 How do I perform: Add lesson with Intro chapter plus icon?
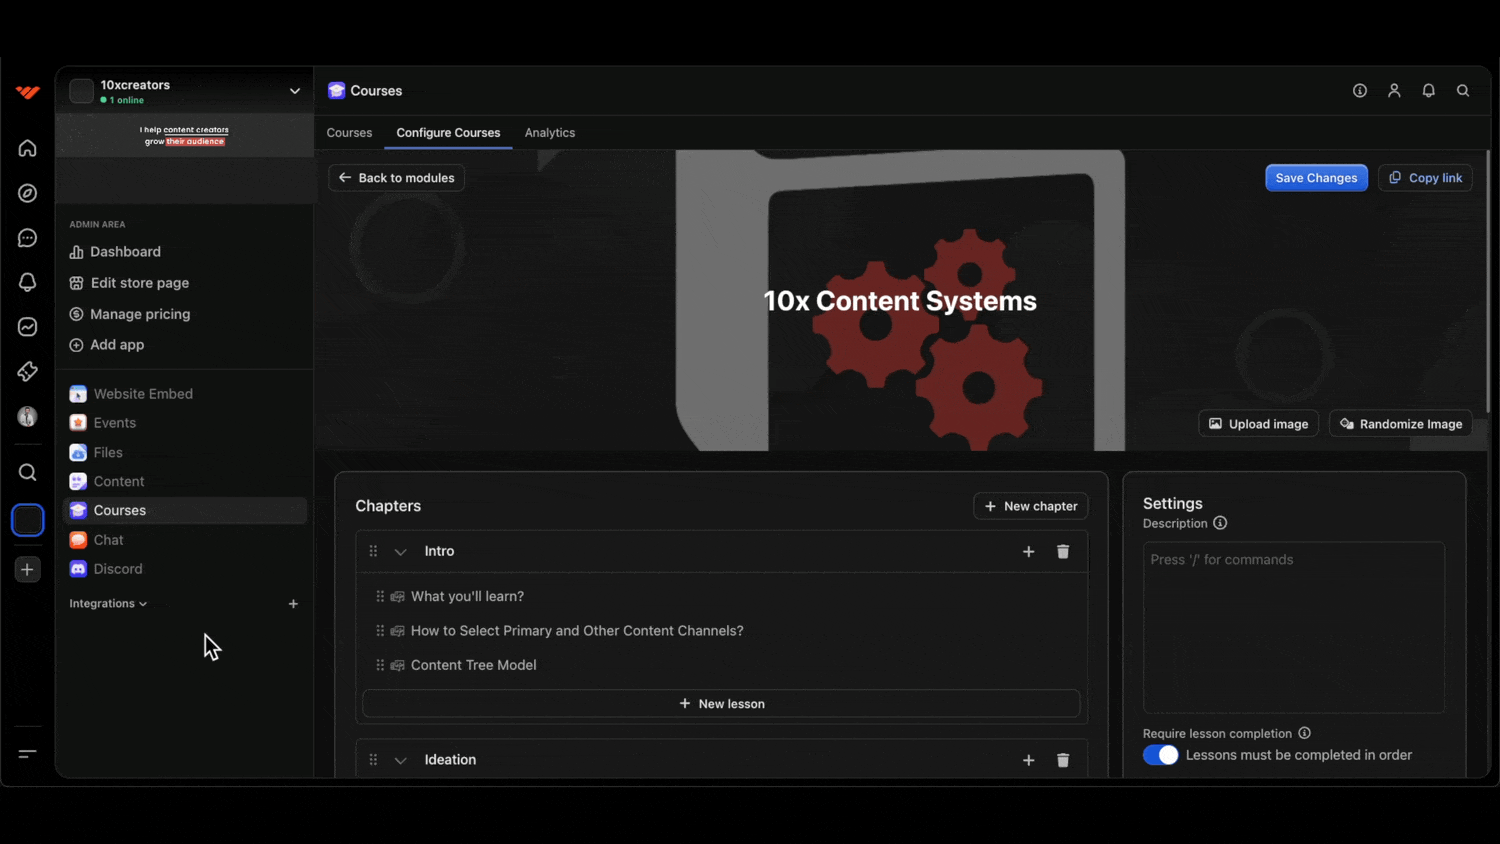[1029, 552]
